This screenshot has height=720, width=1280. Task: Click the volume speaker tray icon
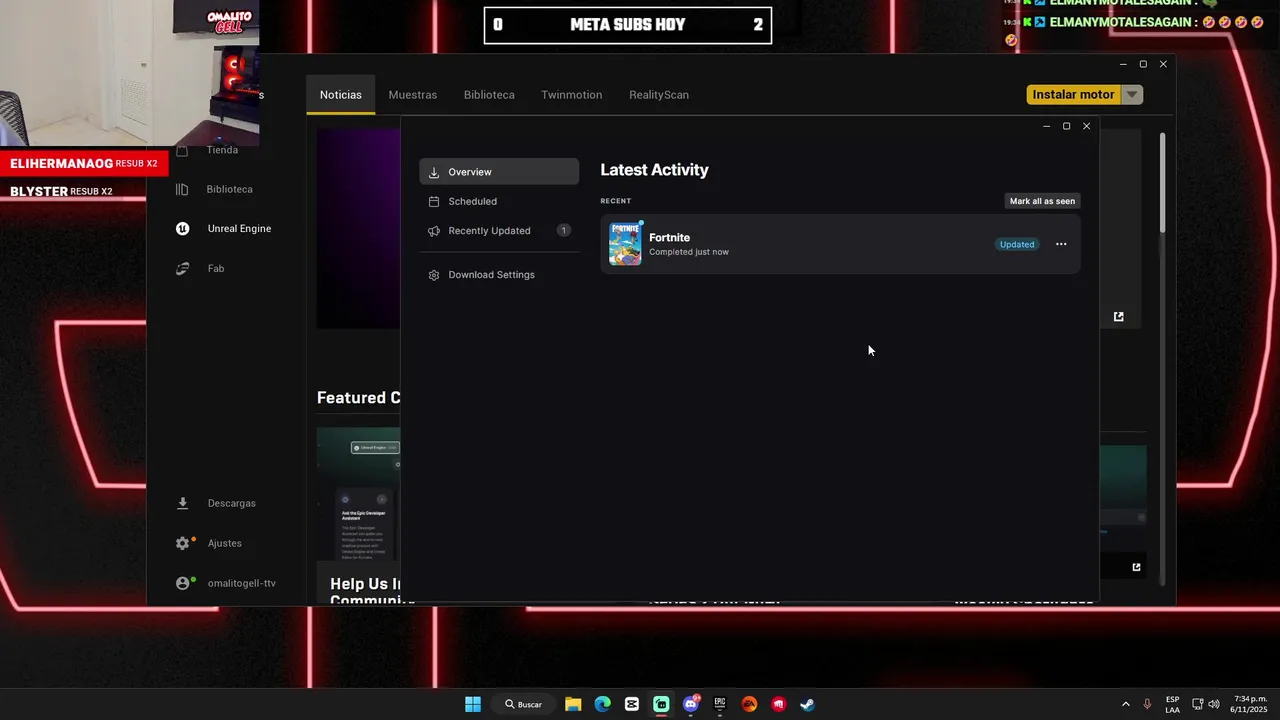tap(1214, 704)
